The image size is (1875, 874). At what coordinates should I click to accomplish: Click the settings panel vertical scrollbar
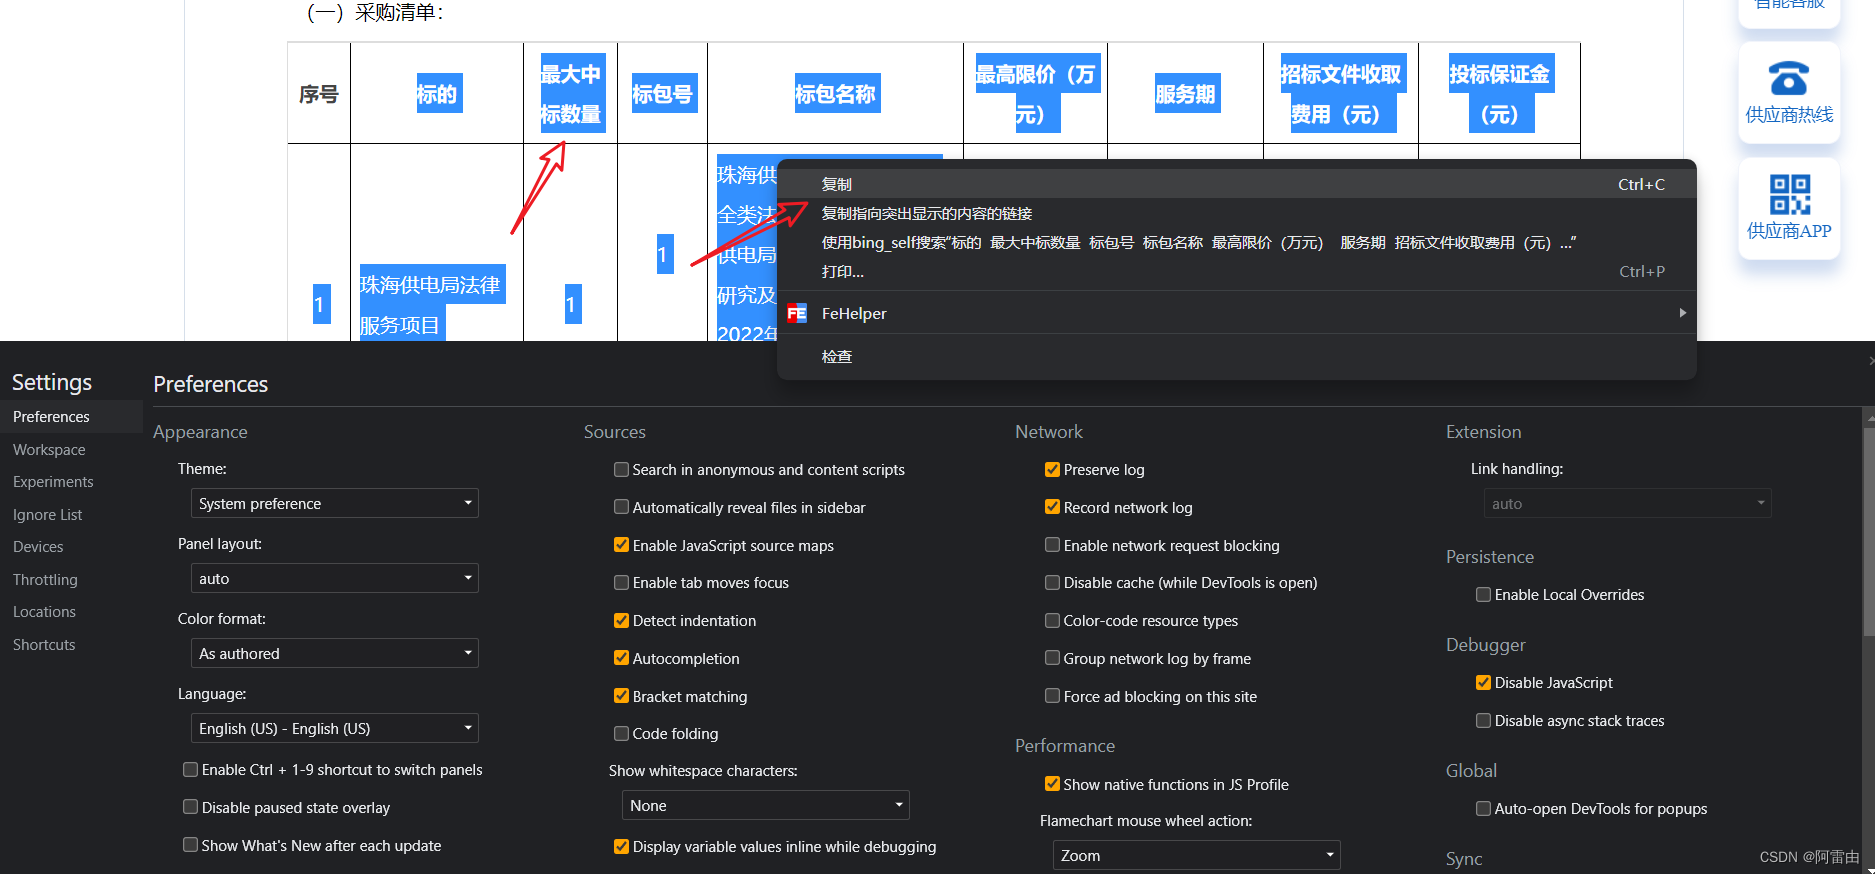click(1869, 530)
